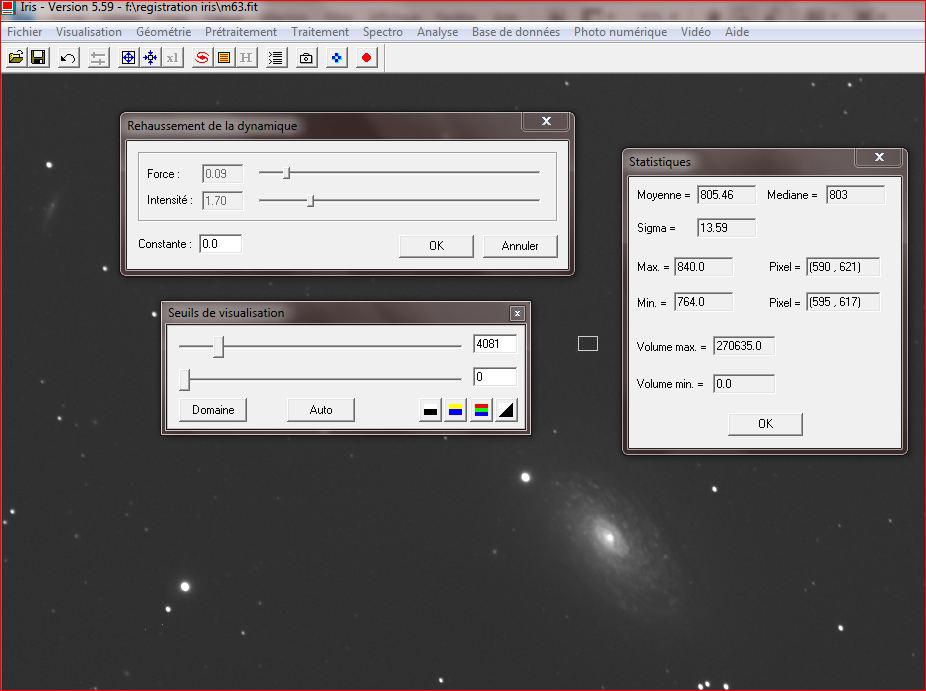Image resolution: width=926 pixels, height=691 pixels.
Task: Click the upper threshold slider handle
Action: coord(219,347)
